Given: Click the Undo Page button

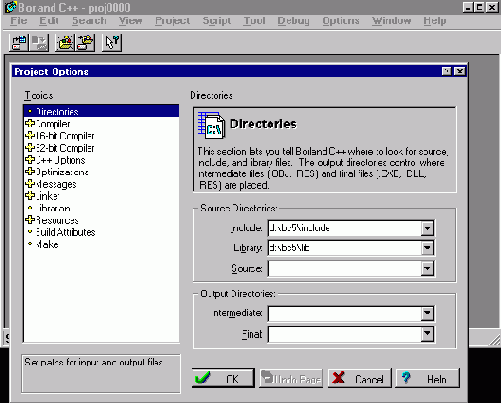Looking at the screenshot, I should click(x=291, y=378).
